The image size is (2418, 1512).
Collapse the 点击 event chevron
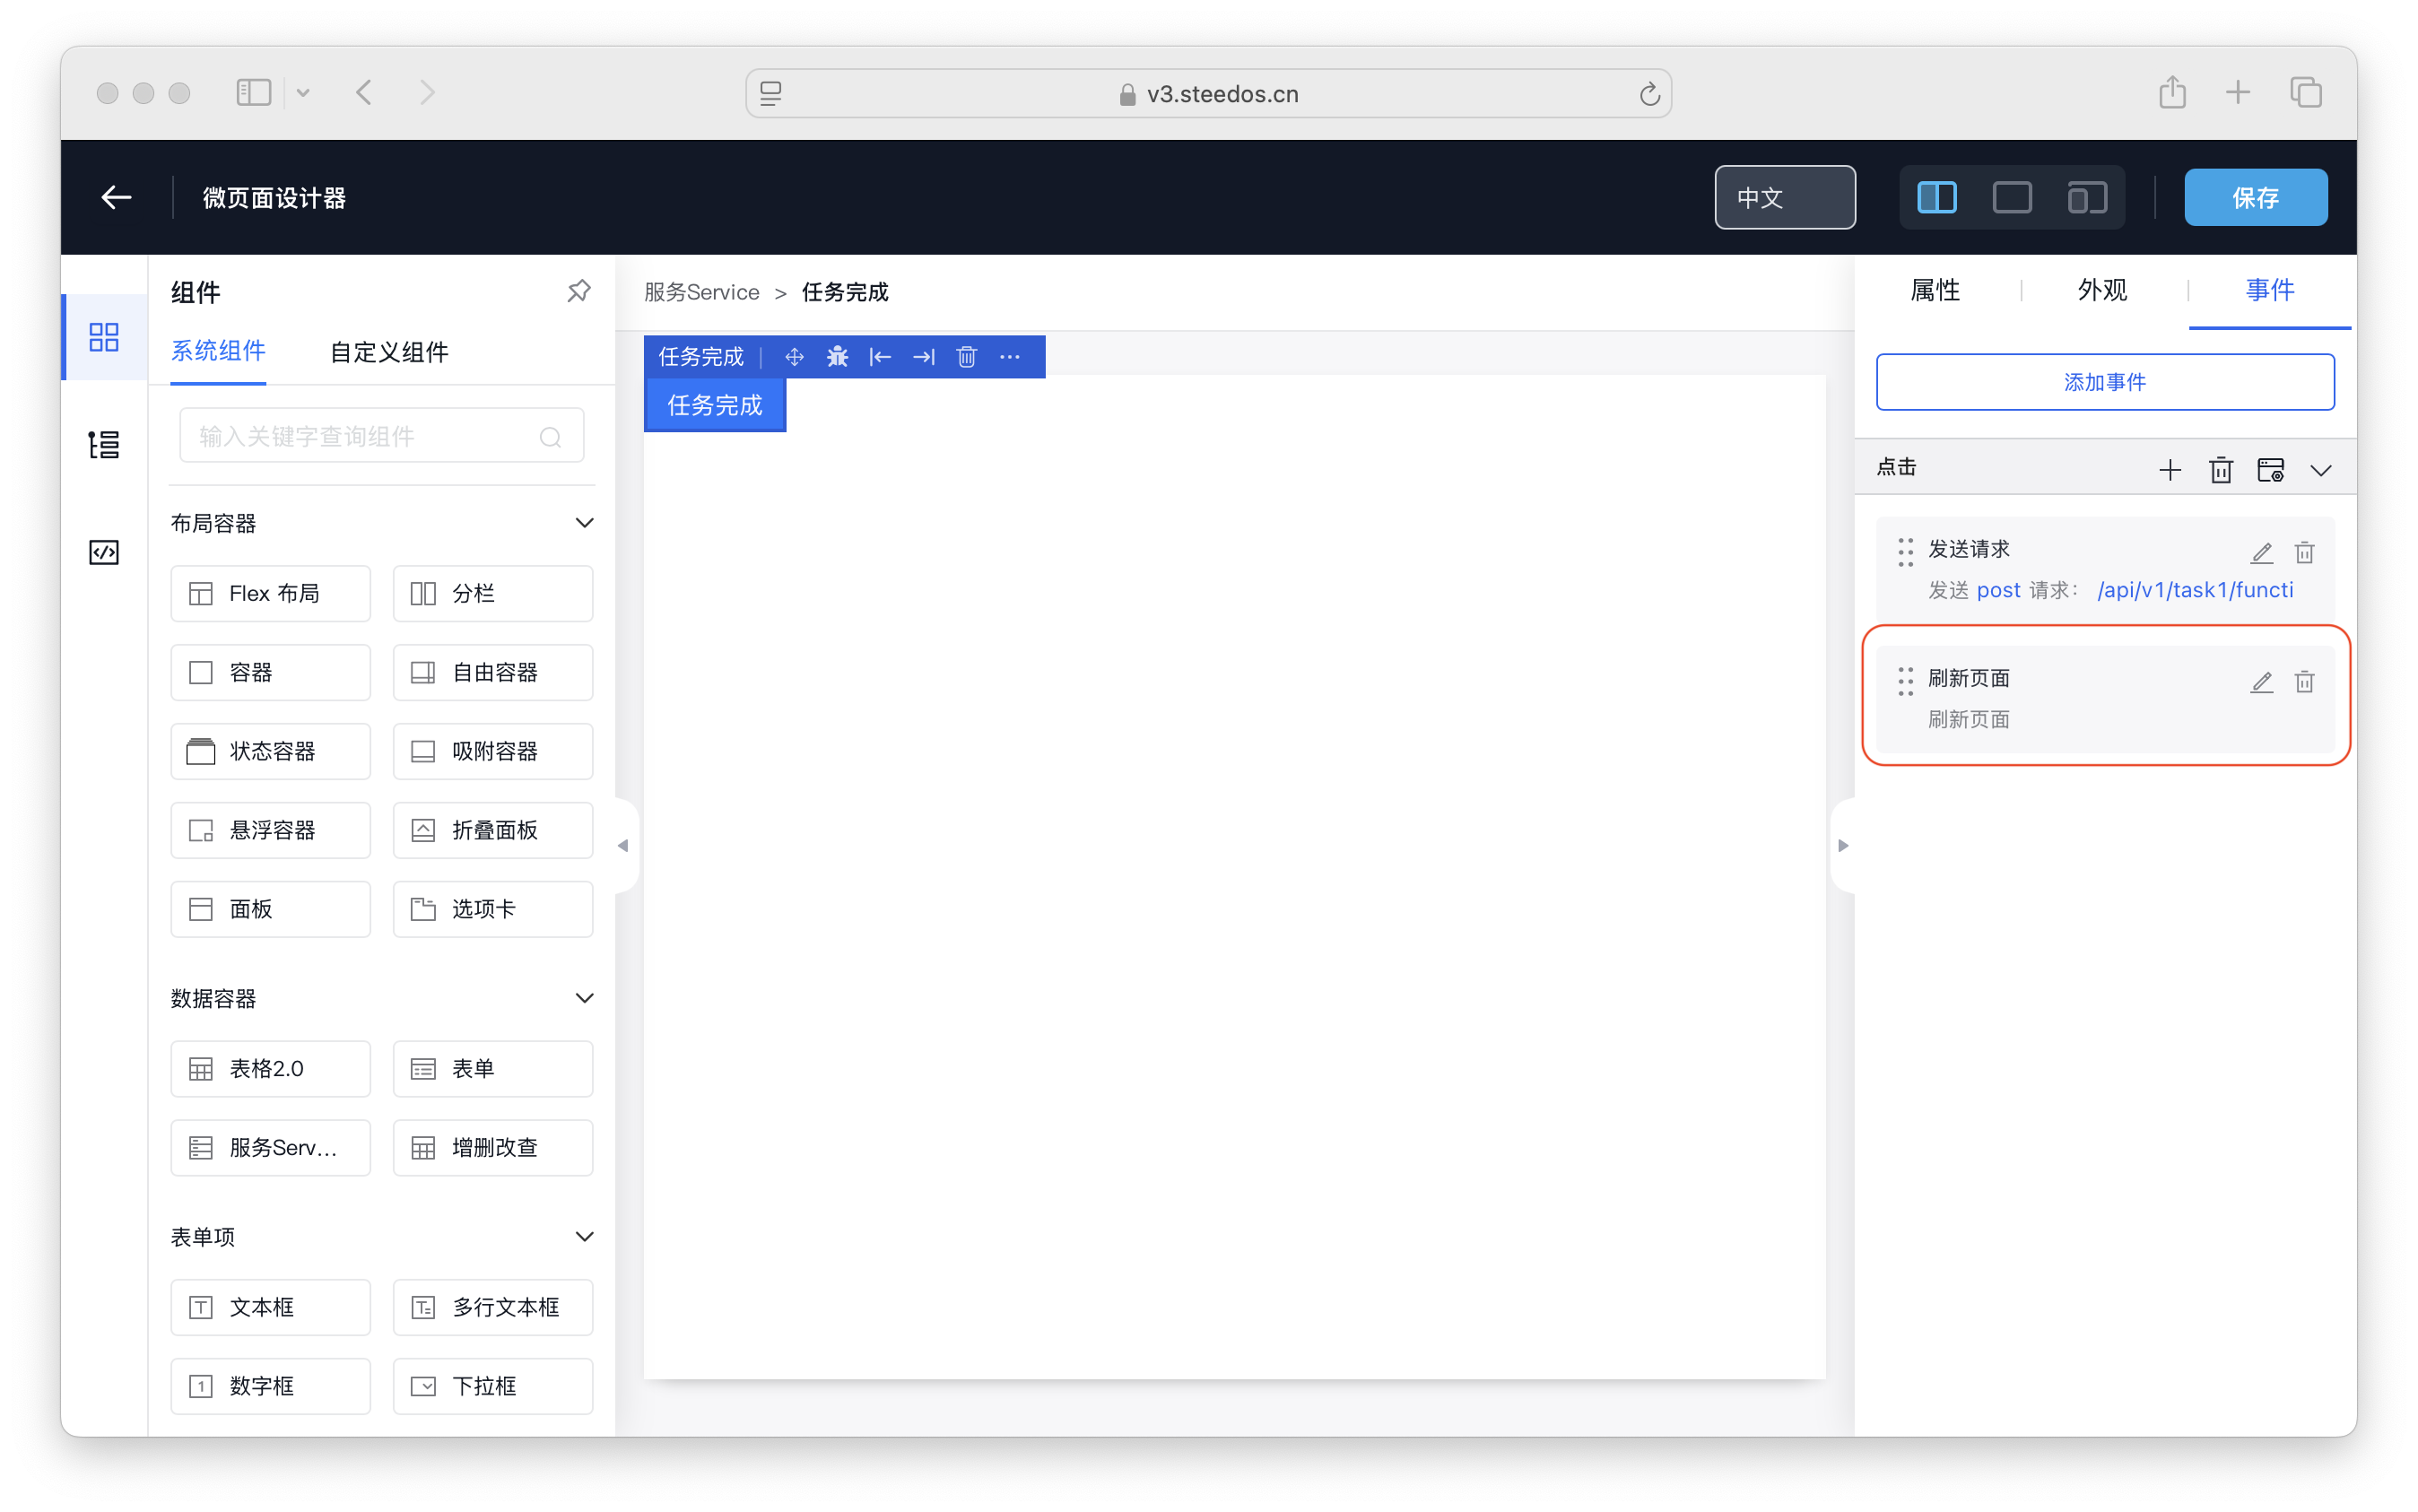click(x=2321, y=470)
